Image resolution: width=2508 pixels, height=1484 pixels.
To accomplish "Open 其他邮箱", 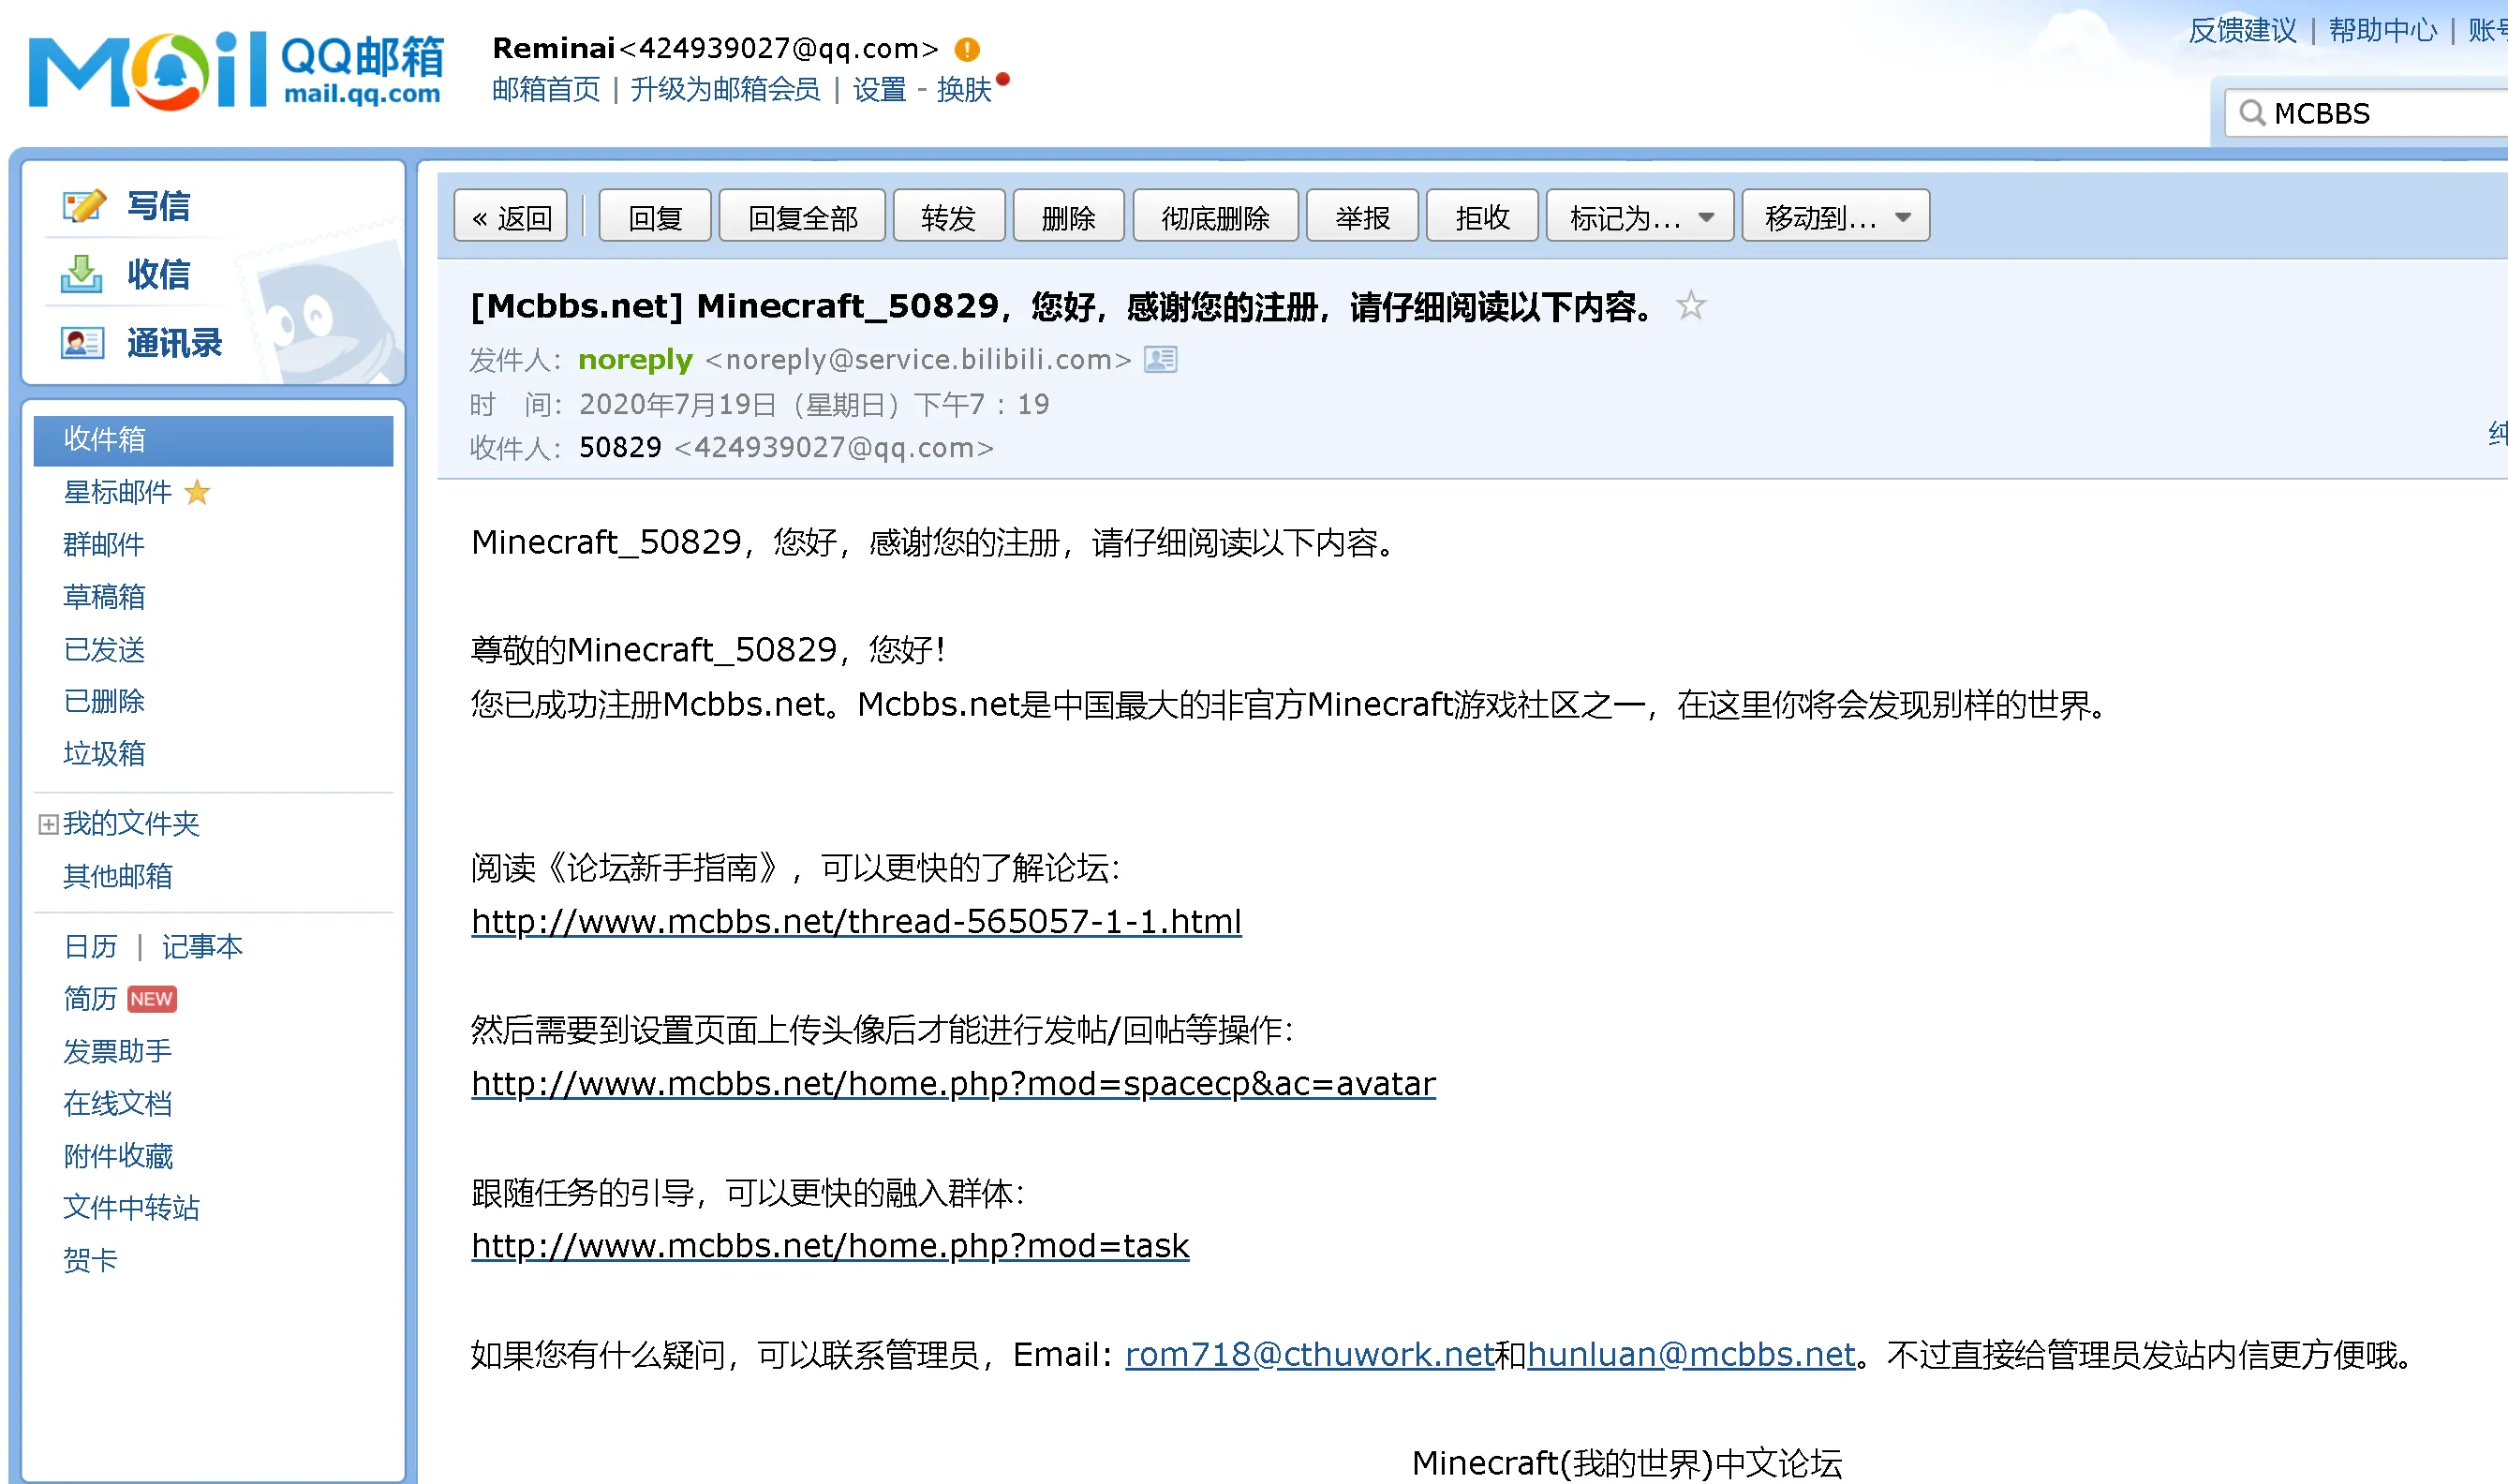I will tap(117, 876).
